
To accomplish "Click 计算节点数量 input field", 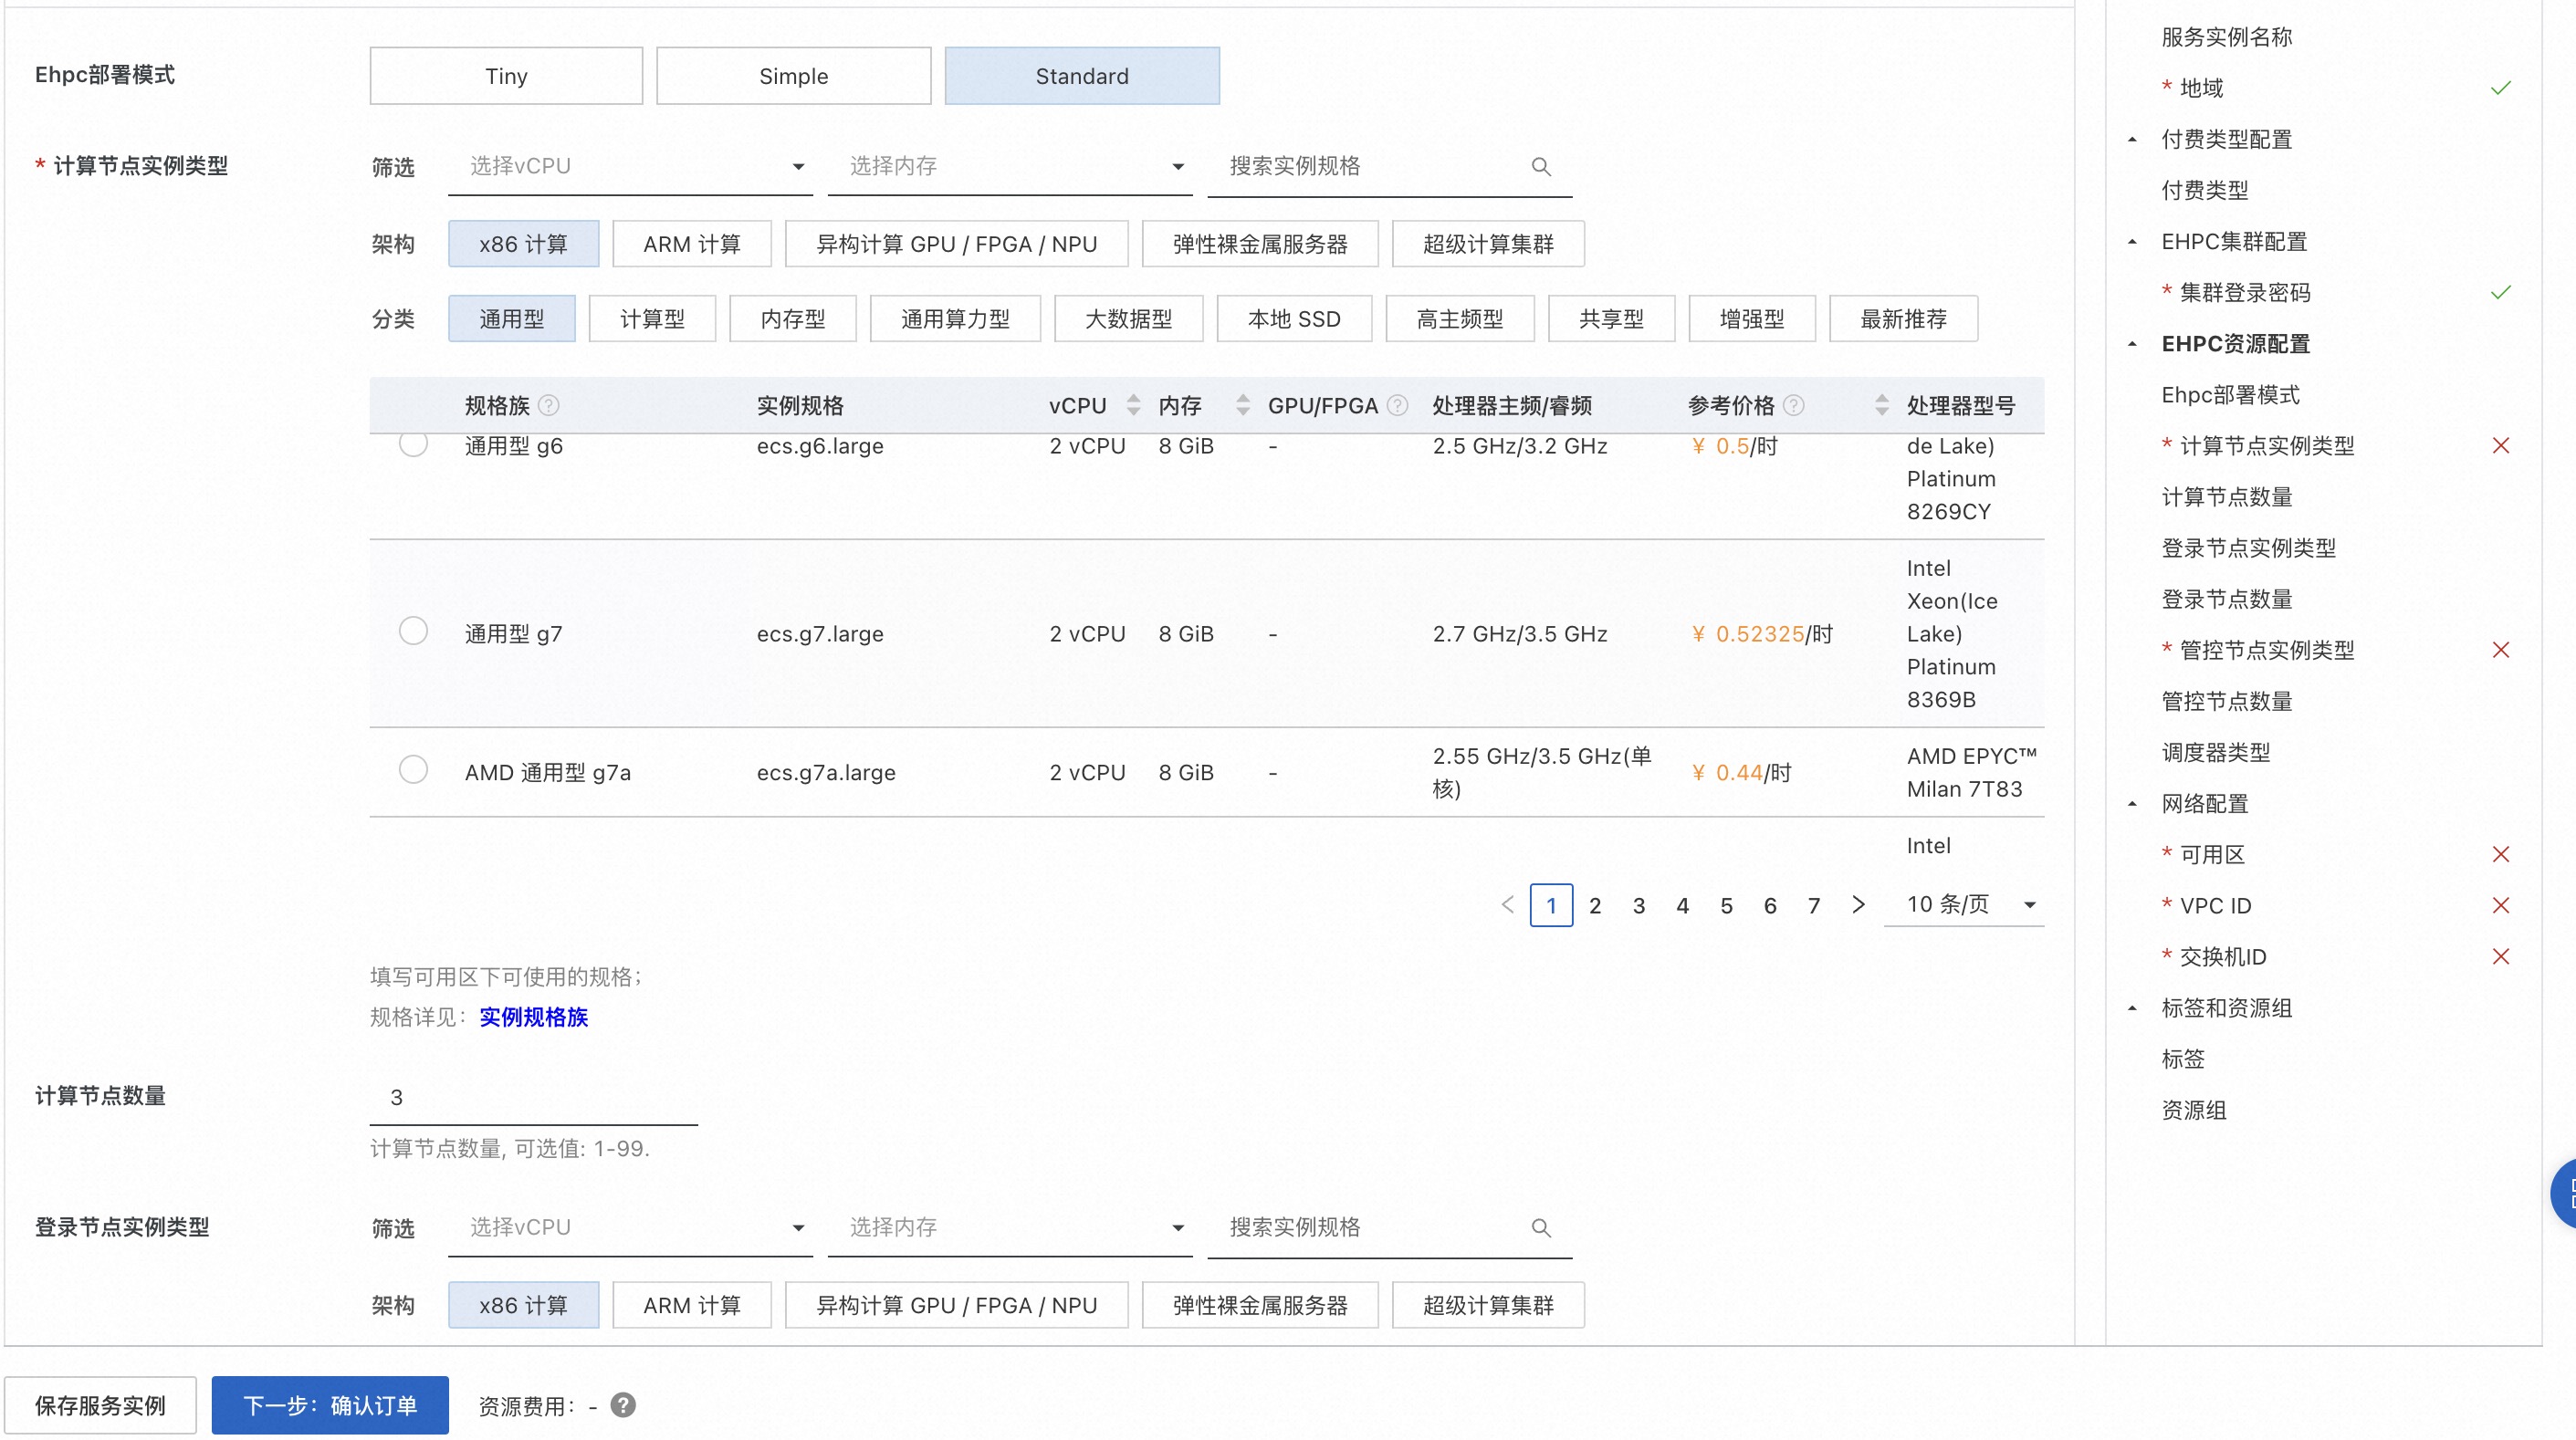I will [534, 1097].
